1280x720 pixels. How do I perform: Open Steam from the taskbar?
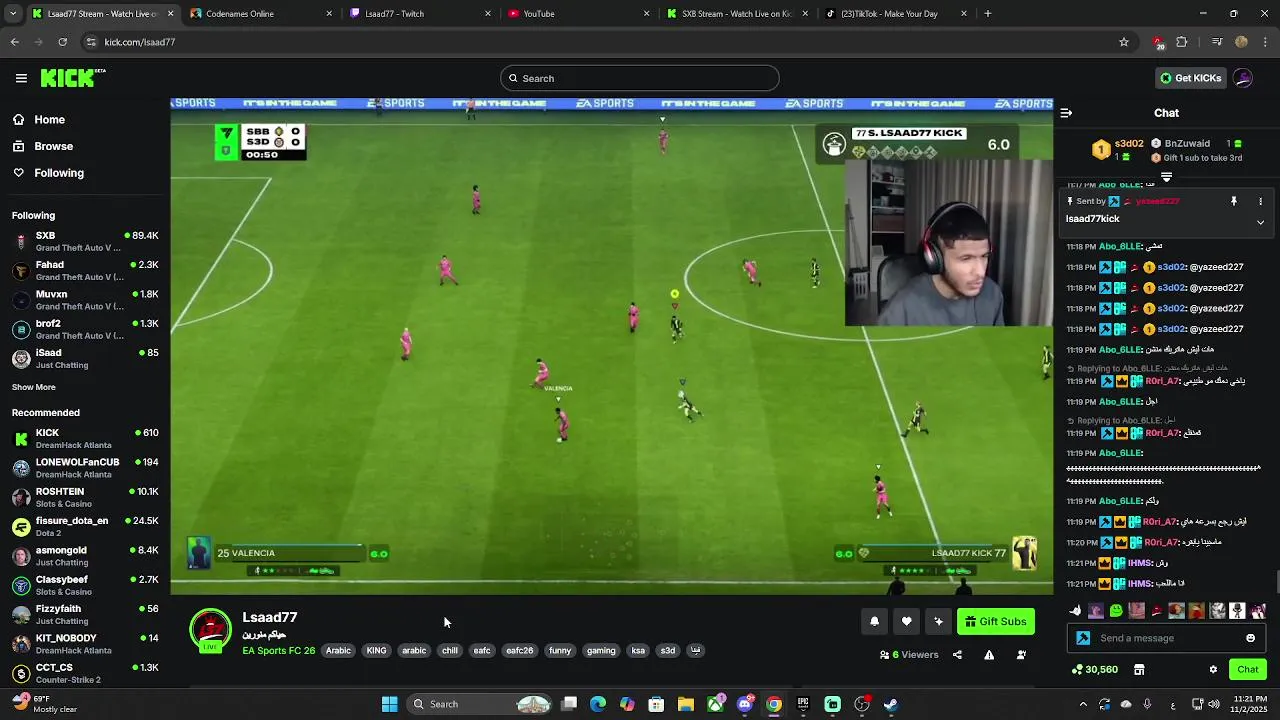click(891, 704)
